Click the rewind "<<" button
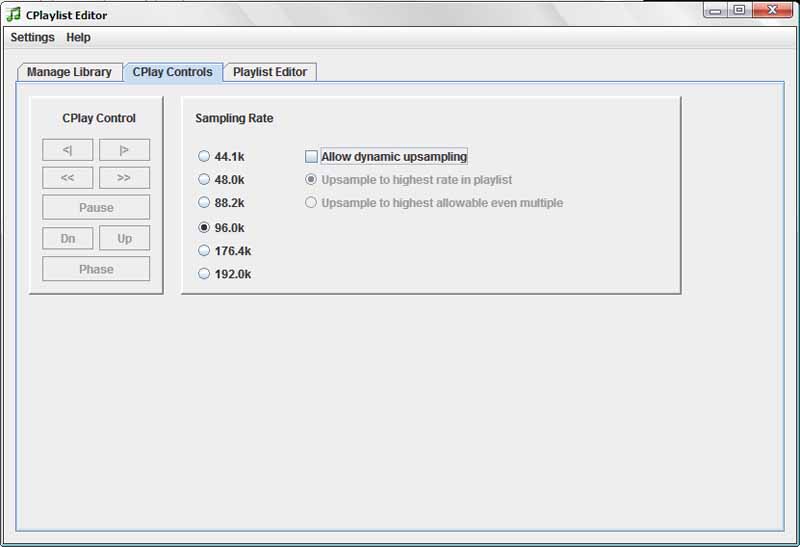Viewport: 800px width, 547px height. click(67, 178)
